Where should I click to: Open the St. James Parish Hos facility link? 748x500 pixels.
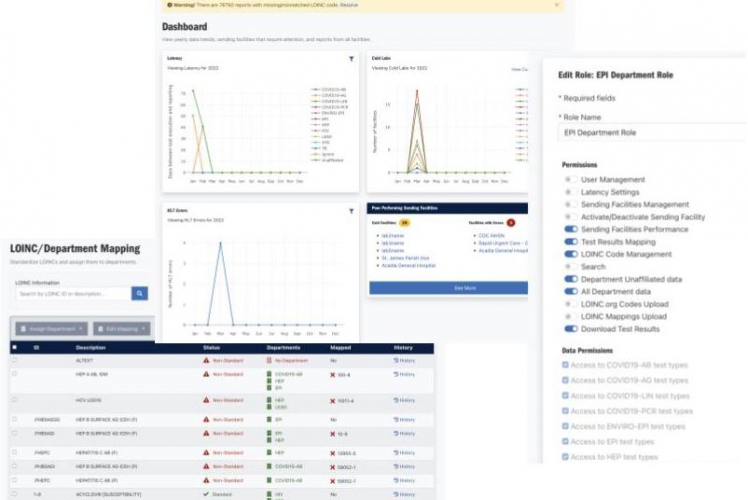click(x=405, y=258)
